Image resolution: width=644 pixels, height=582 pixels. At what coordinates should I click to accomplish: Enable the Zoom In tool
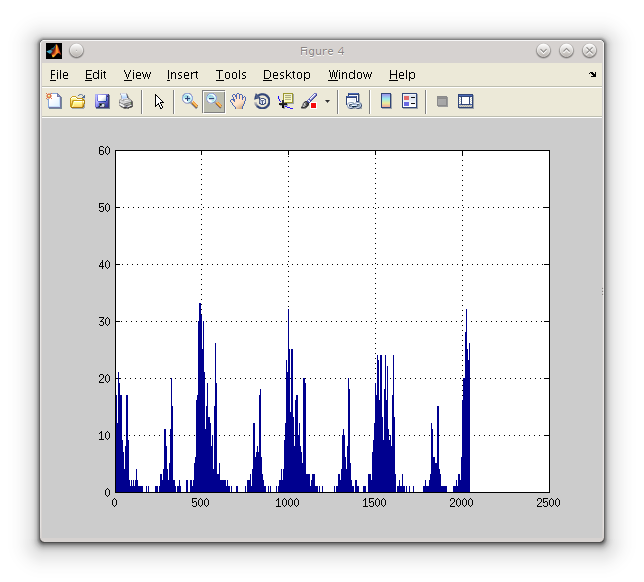click(189, 101)
